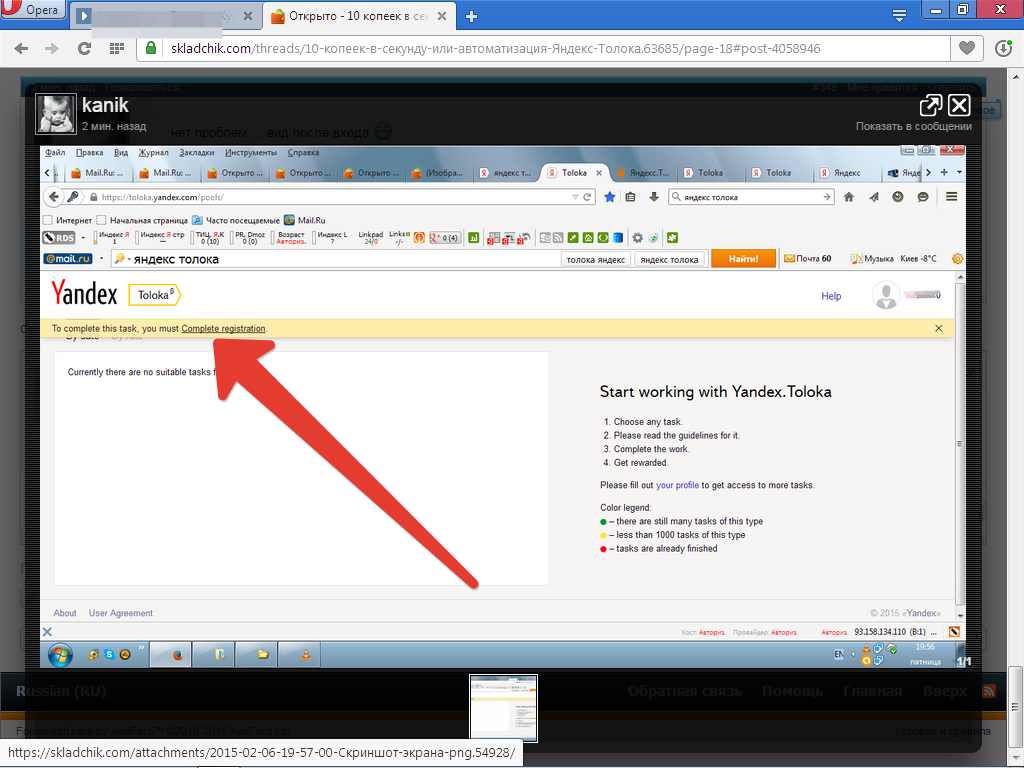Image resolution: width=1024 pixels, height=768 pixels.
Task: Open Инструменты menu in Firefox screenshot
Action: point(251,152)
